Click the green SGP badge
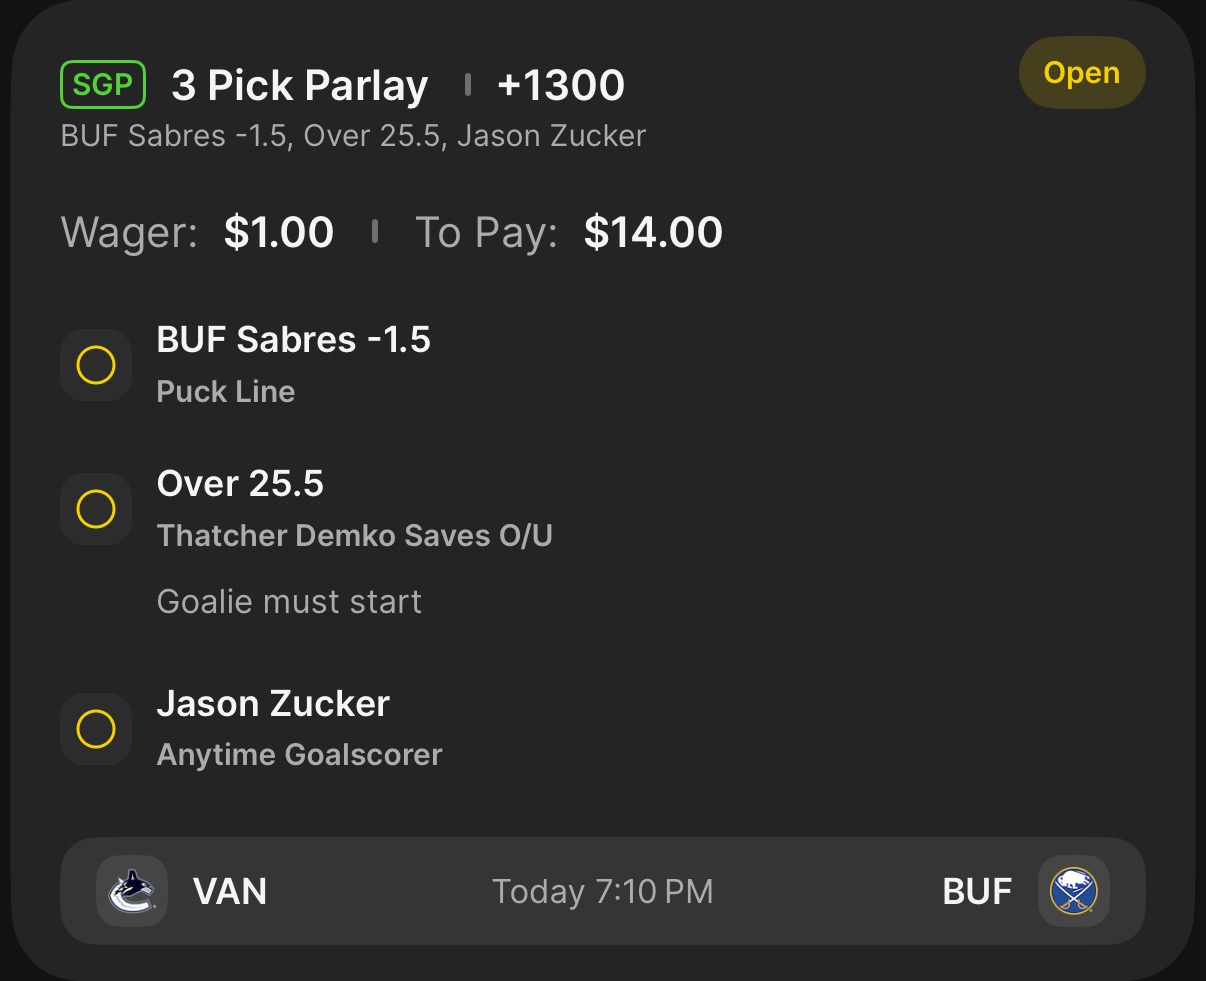This screenshot has width=1206, height=981. (103, 85)
